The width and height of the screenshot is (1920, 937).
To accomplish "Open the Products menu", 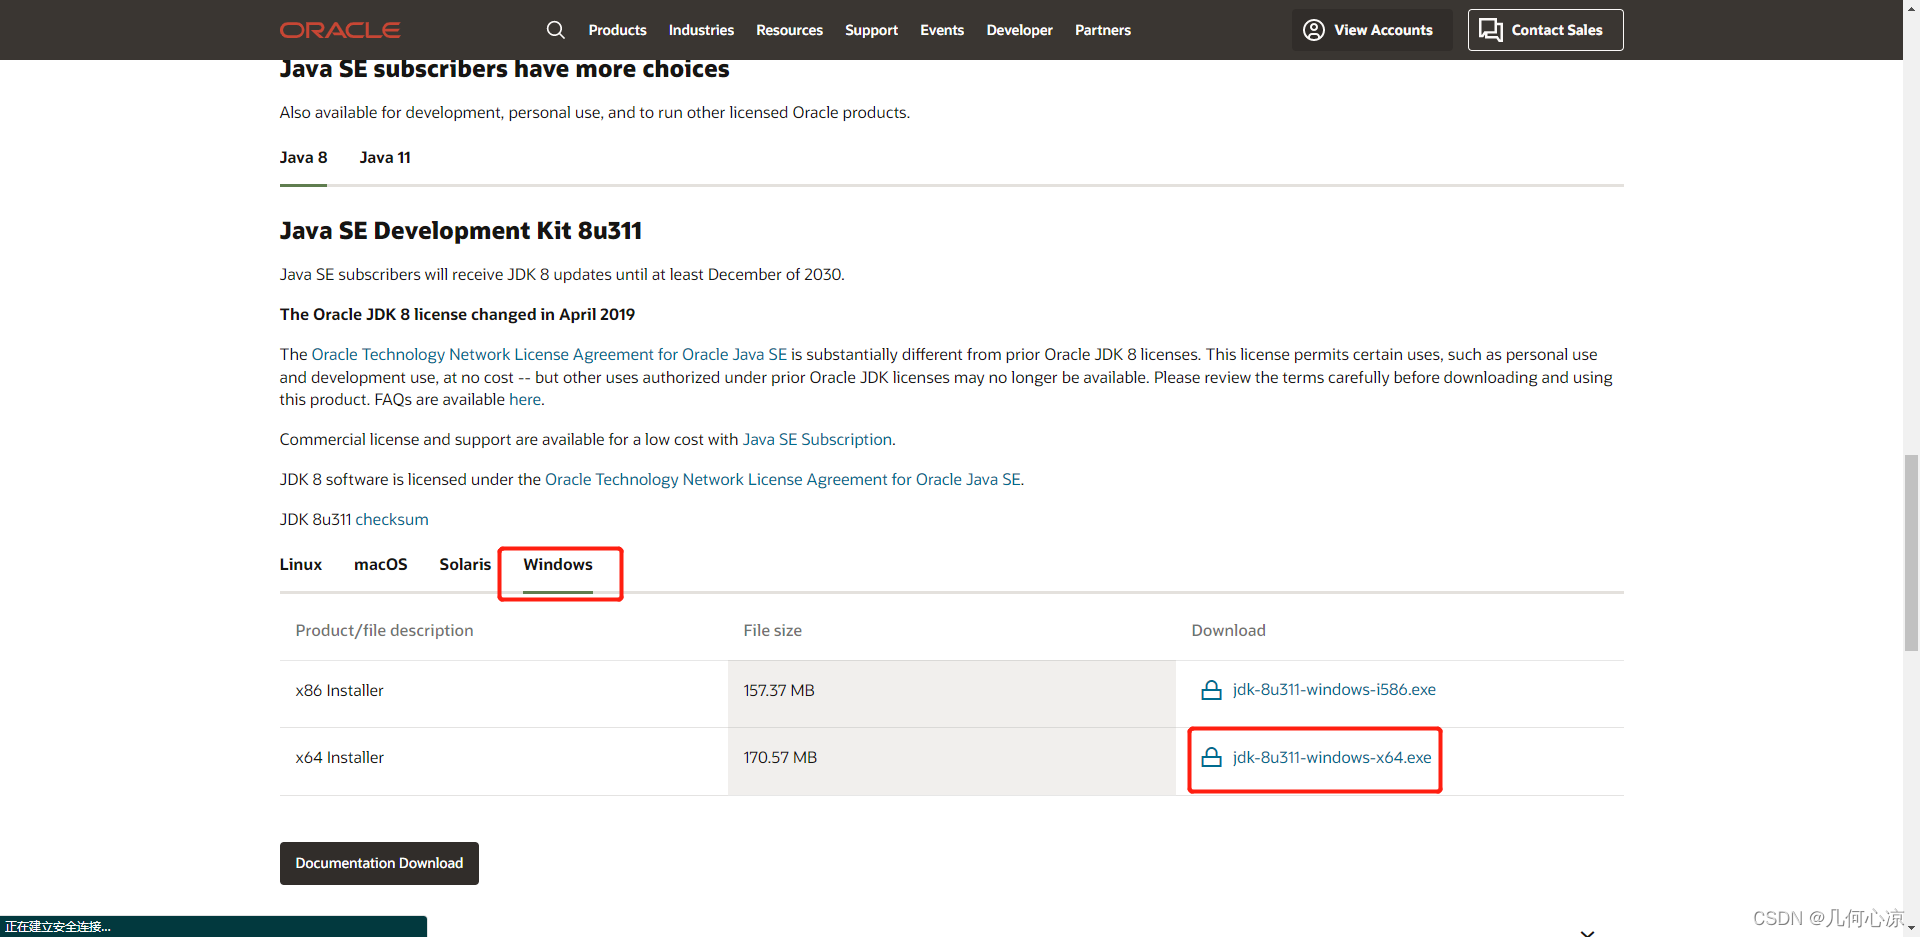I will click(617, 30).
